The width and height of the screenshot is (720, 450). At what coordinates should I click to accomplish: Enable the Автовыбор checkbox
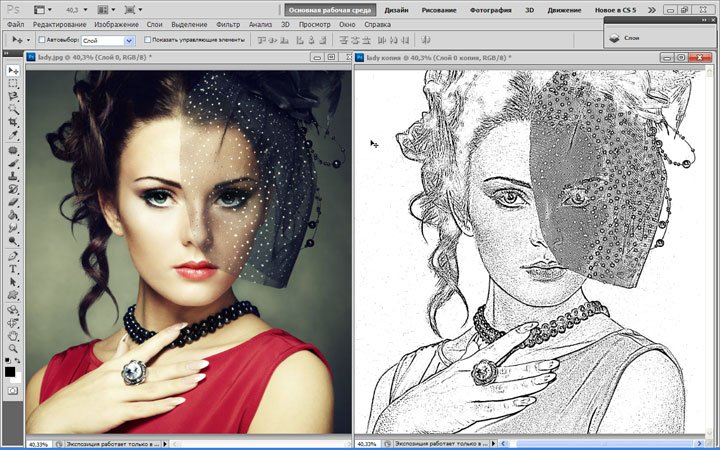41,40
